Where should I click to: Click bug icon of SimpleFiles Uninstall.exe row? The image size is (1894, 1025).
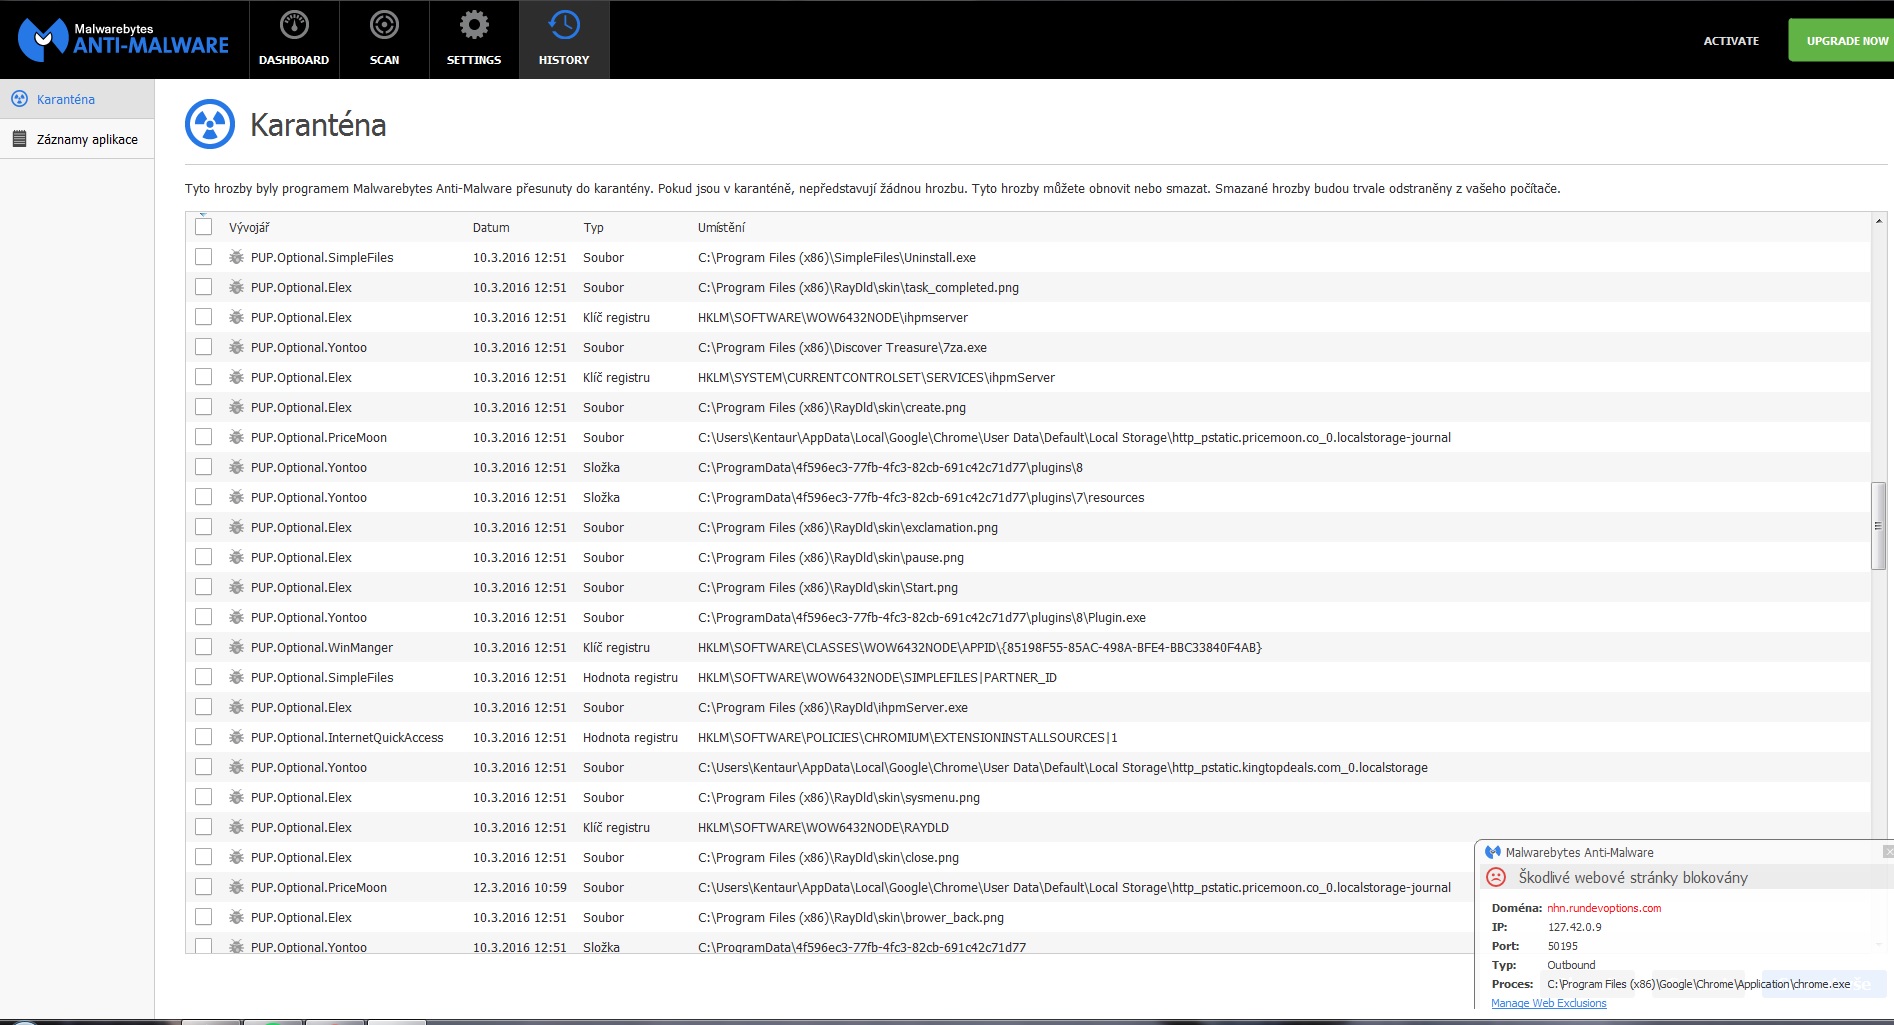point(236,257)
